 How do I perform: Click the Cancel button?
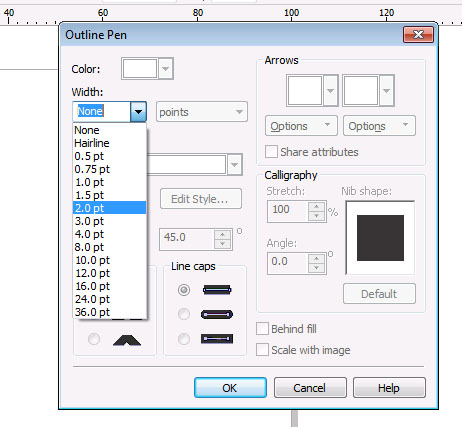coord(310,388)
